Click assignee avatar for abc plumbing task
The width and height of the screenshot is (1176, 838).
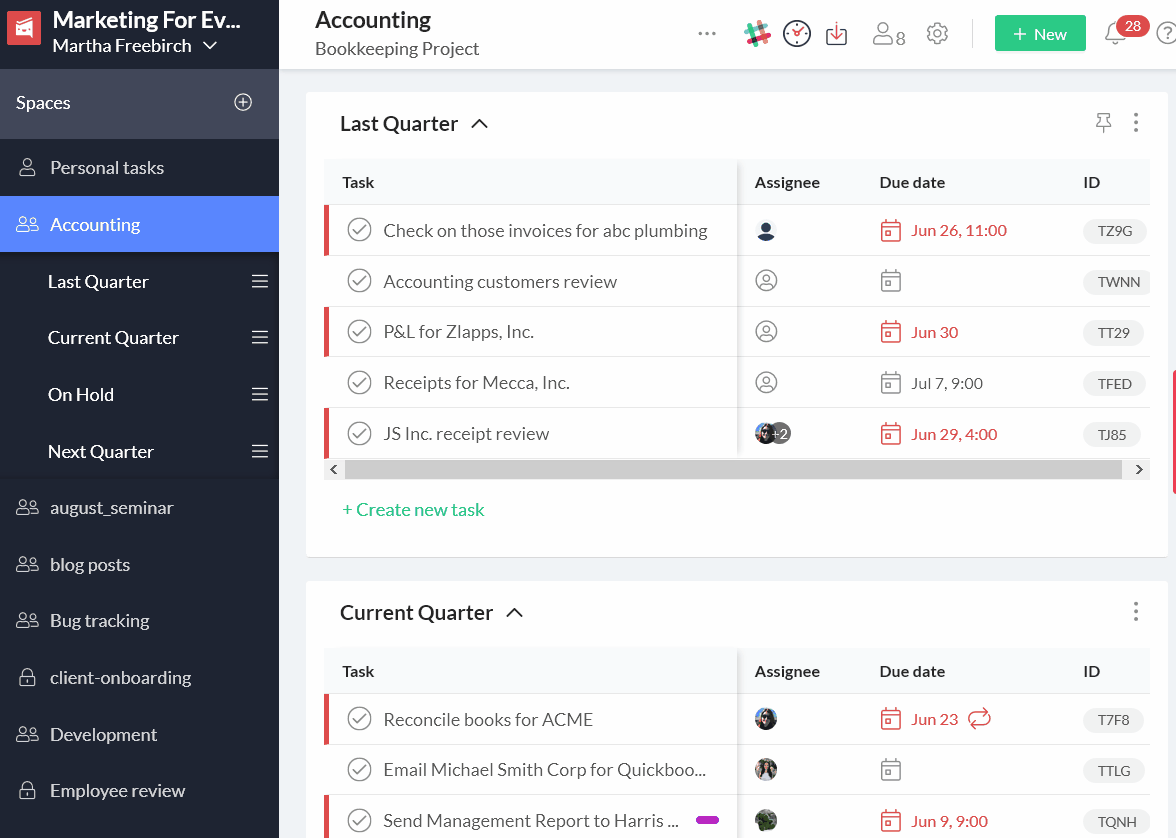766,230
